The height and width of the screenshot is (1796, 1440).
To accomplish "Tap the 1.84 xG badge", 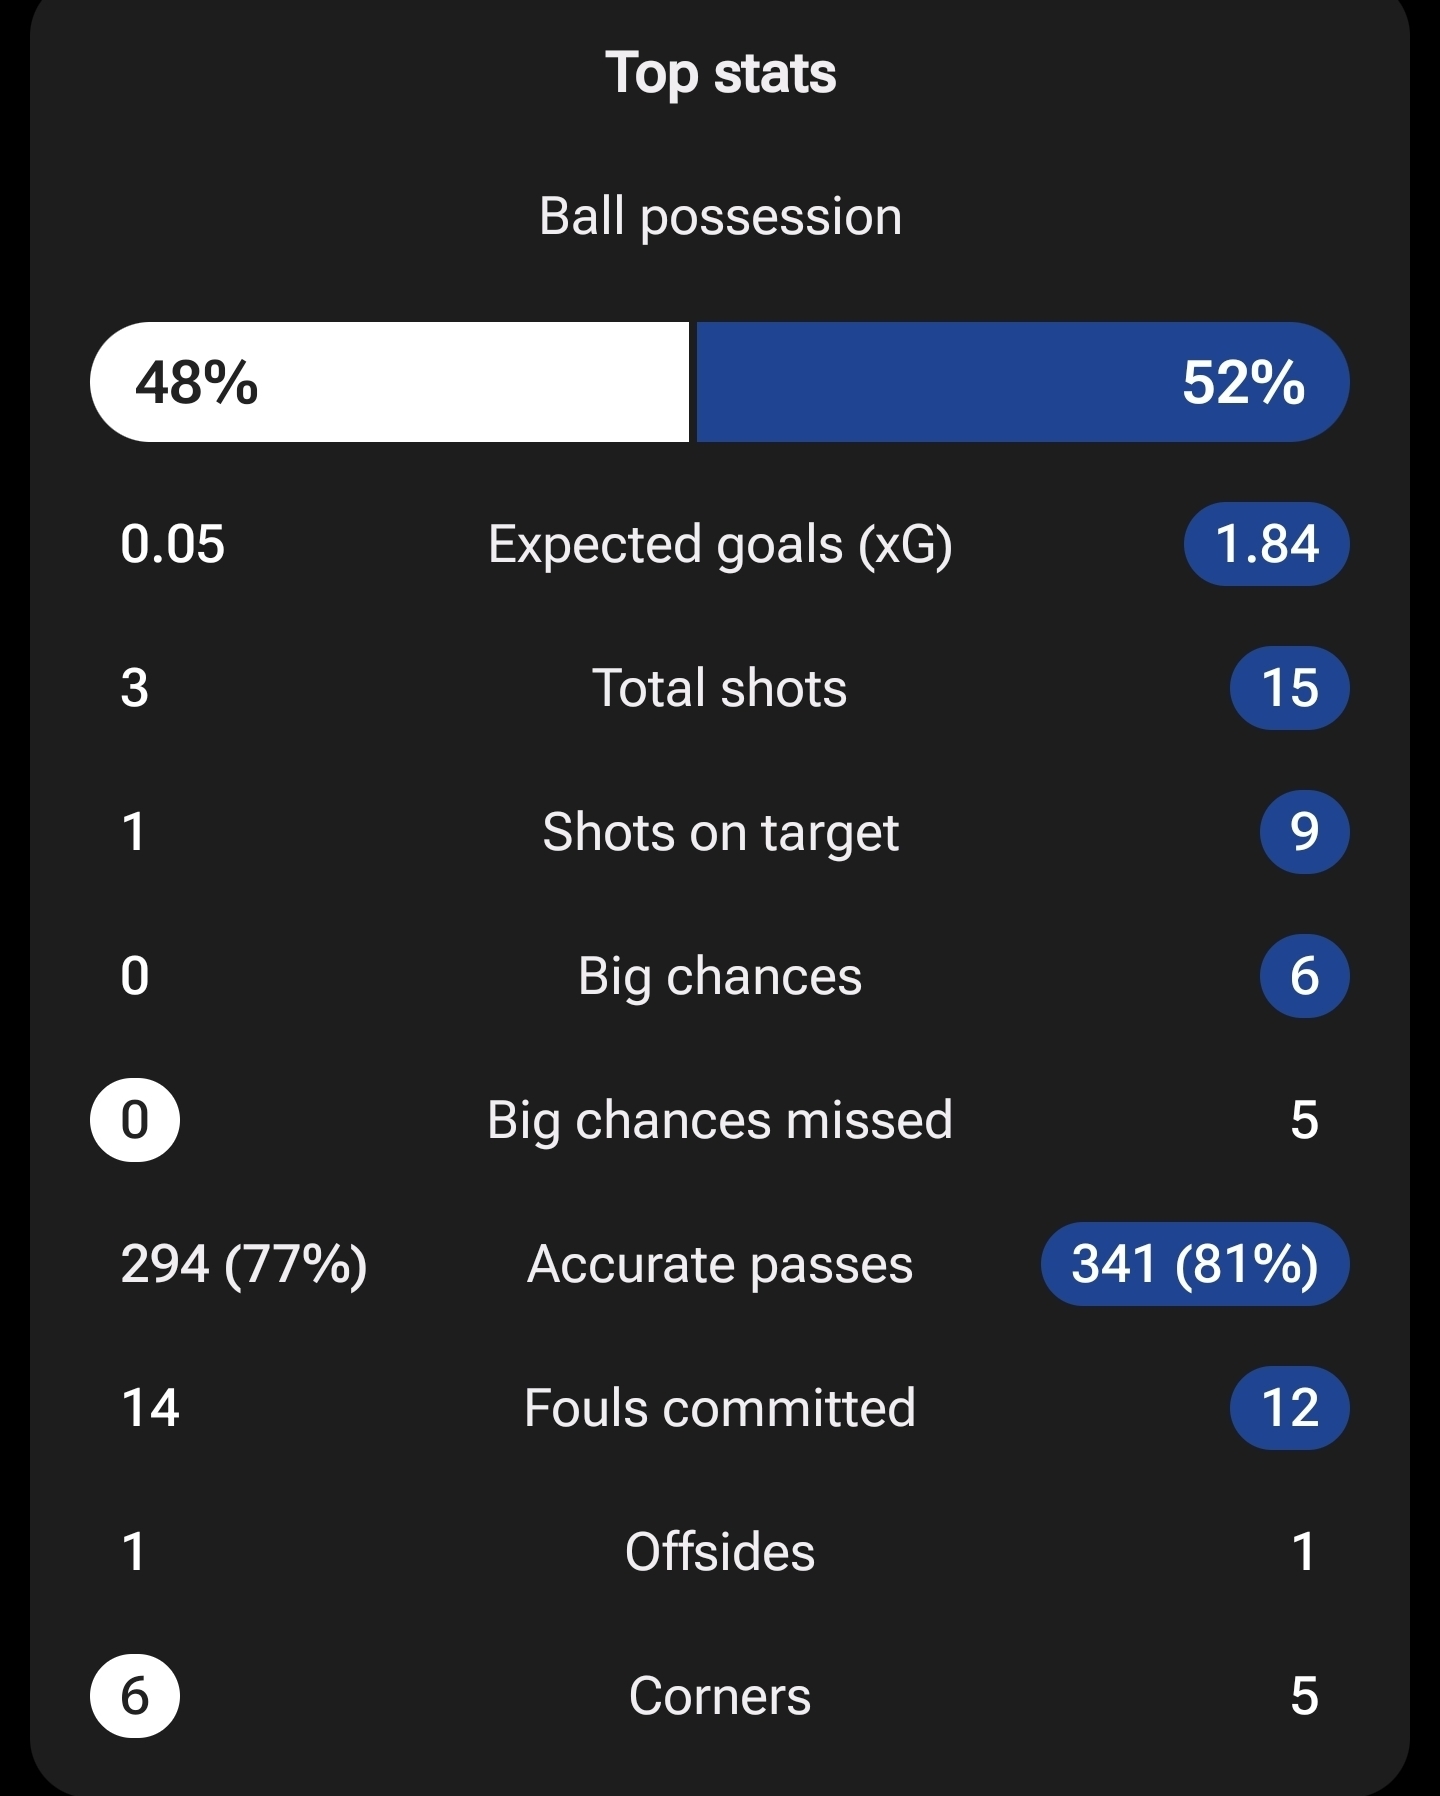I will [x=1266, y=545].
